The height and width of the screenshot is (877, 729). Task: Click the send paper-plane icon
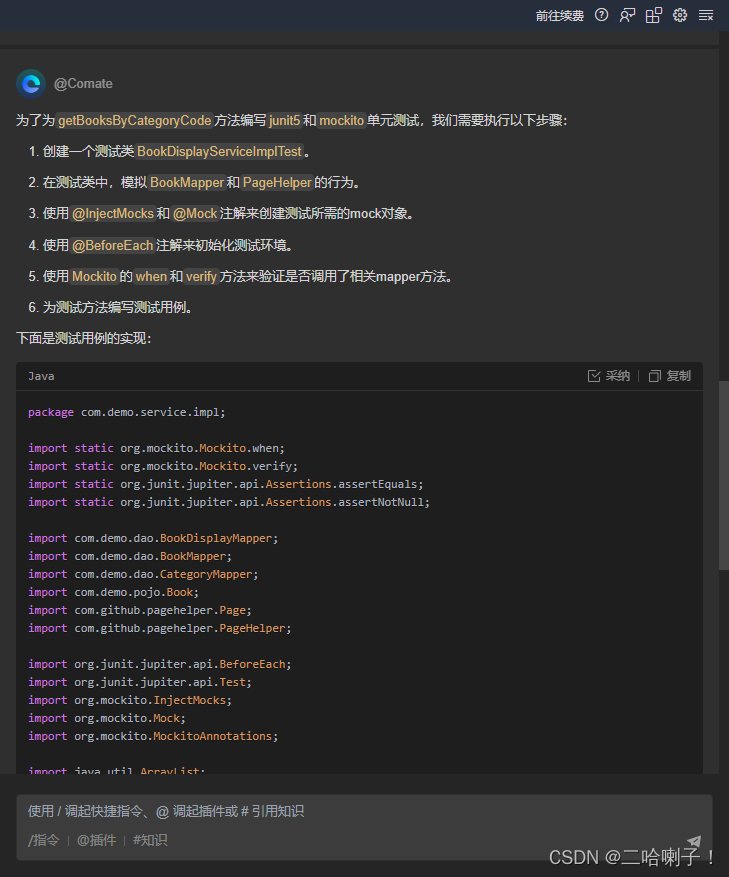[694, 841]
